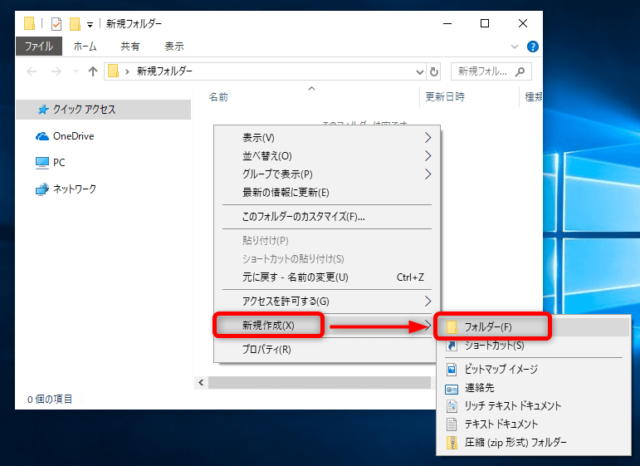Switch to the ホーム ribbon tab
The height and width of the screenshot is (466, 640).
[x=85, y=46]
